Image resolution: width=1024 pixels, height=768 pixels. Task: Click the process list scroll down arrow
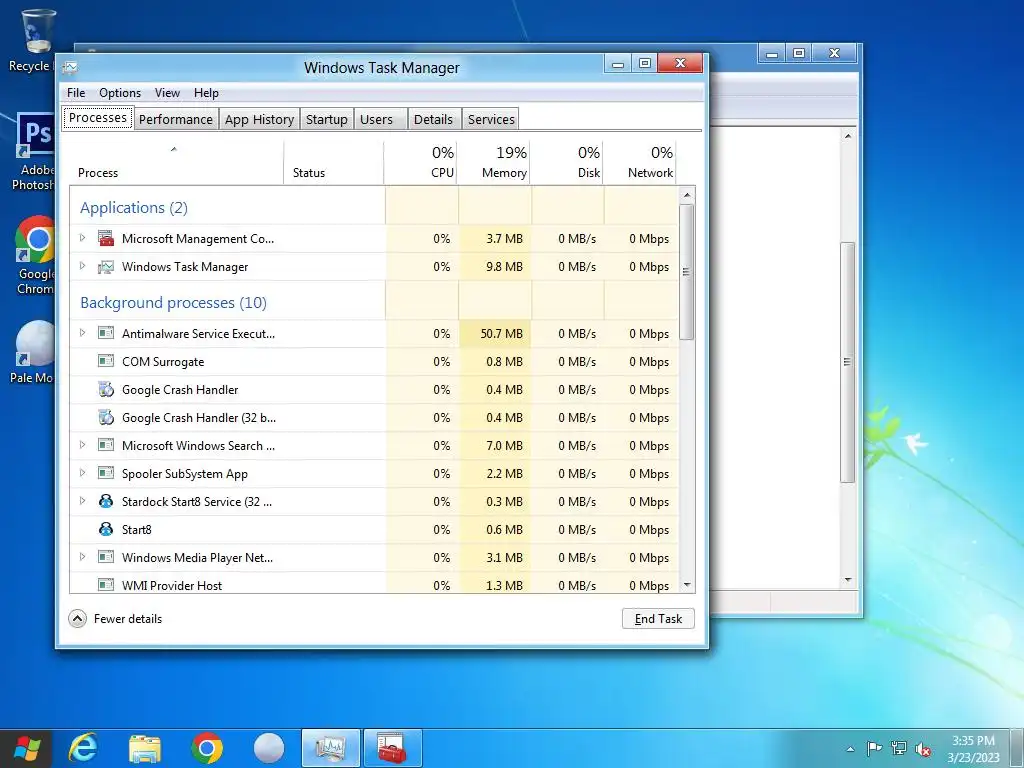tap(686, 585)
